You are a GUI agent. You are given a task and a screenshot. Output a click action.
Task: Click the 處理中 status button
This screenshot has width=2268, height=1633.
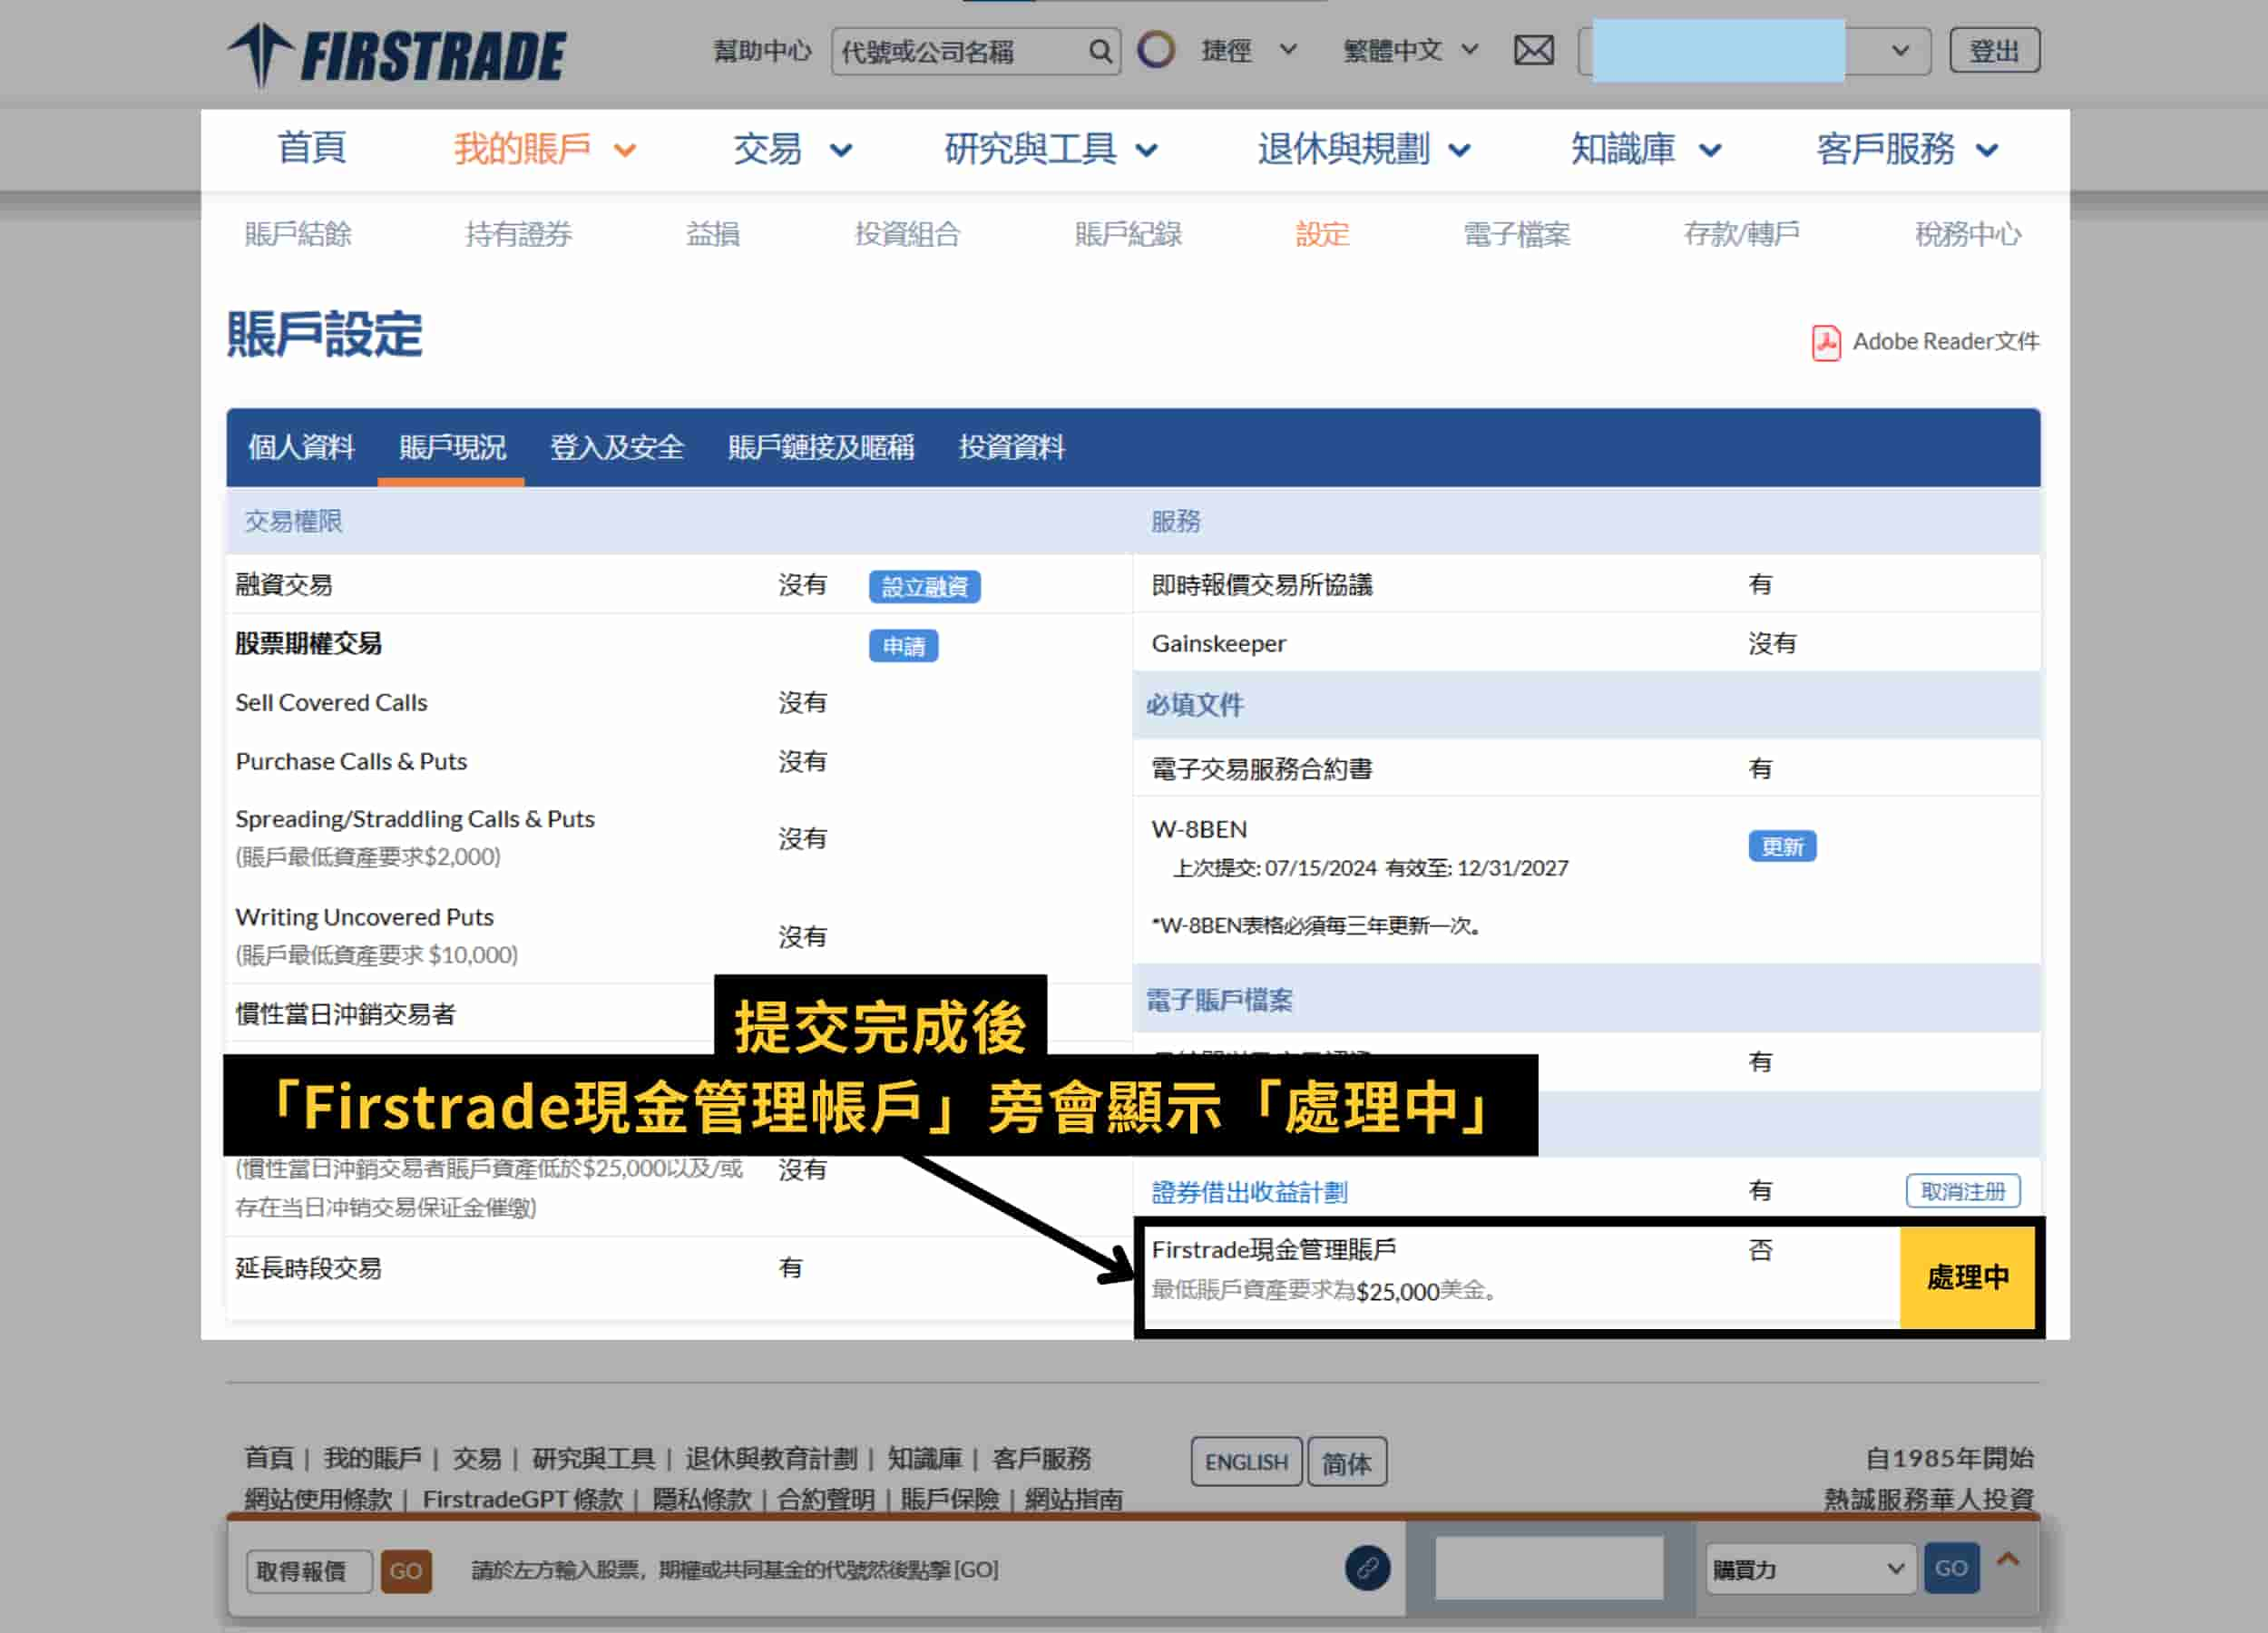coord(1967,1277)
